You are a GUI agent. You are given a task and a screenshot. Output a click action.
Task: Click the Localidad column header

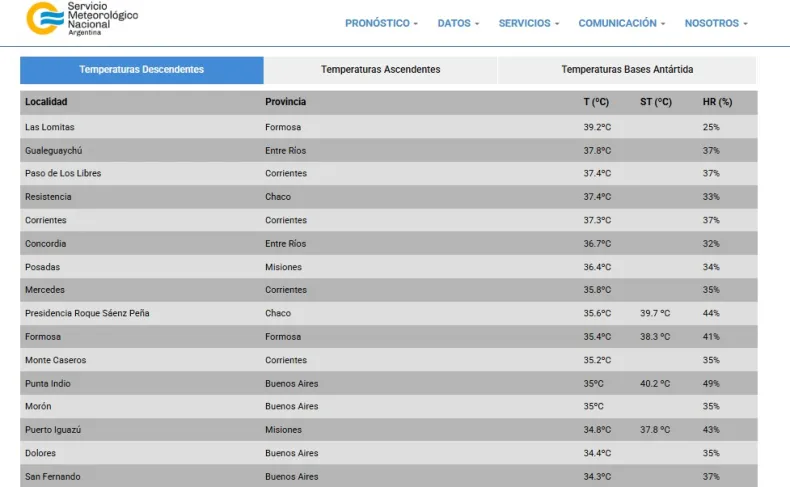coord(47,102)
